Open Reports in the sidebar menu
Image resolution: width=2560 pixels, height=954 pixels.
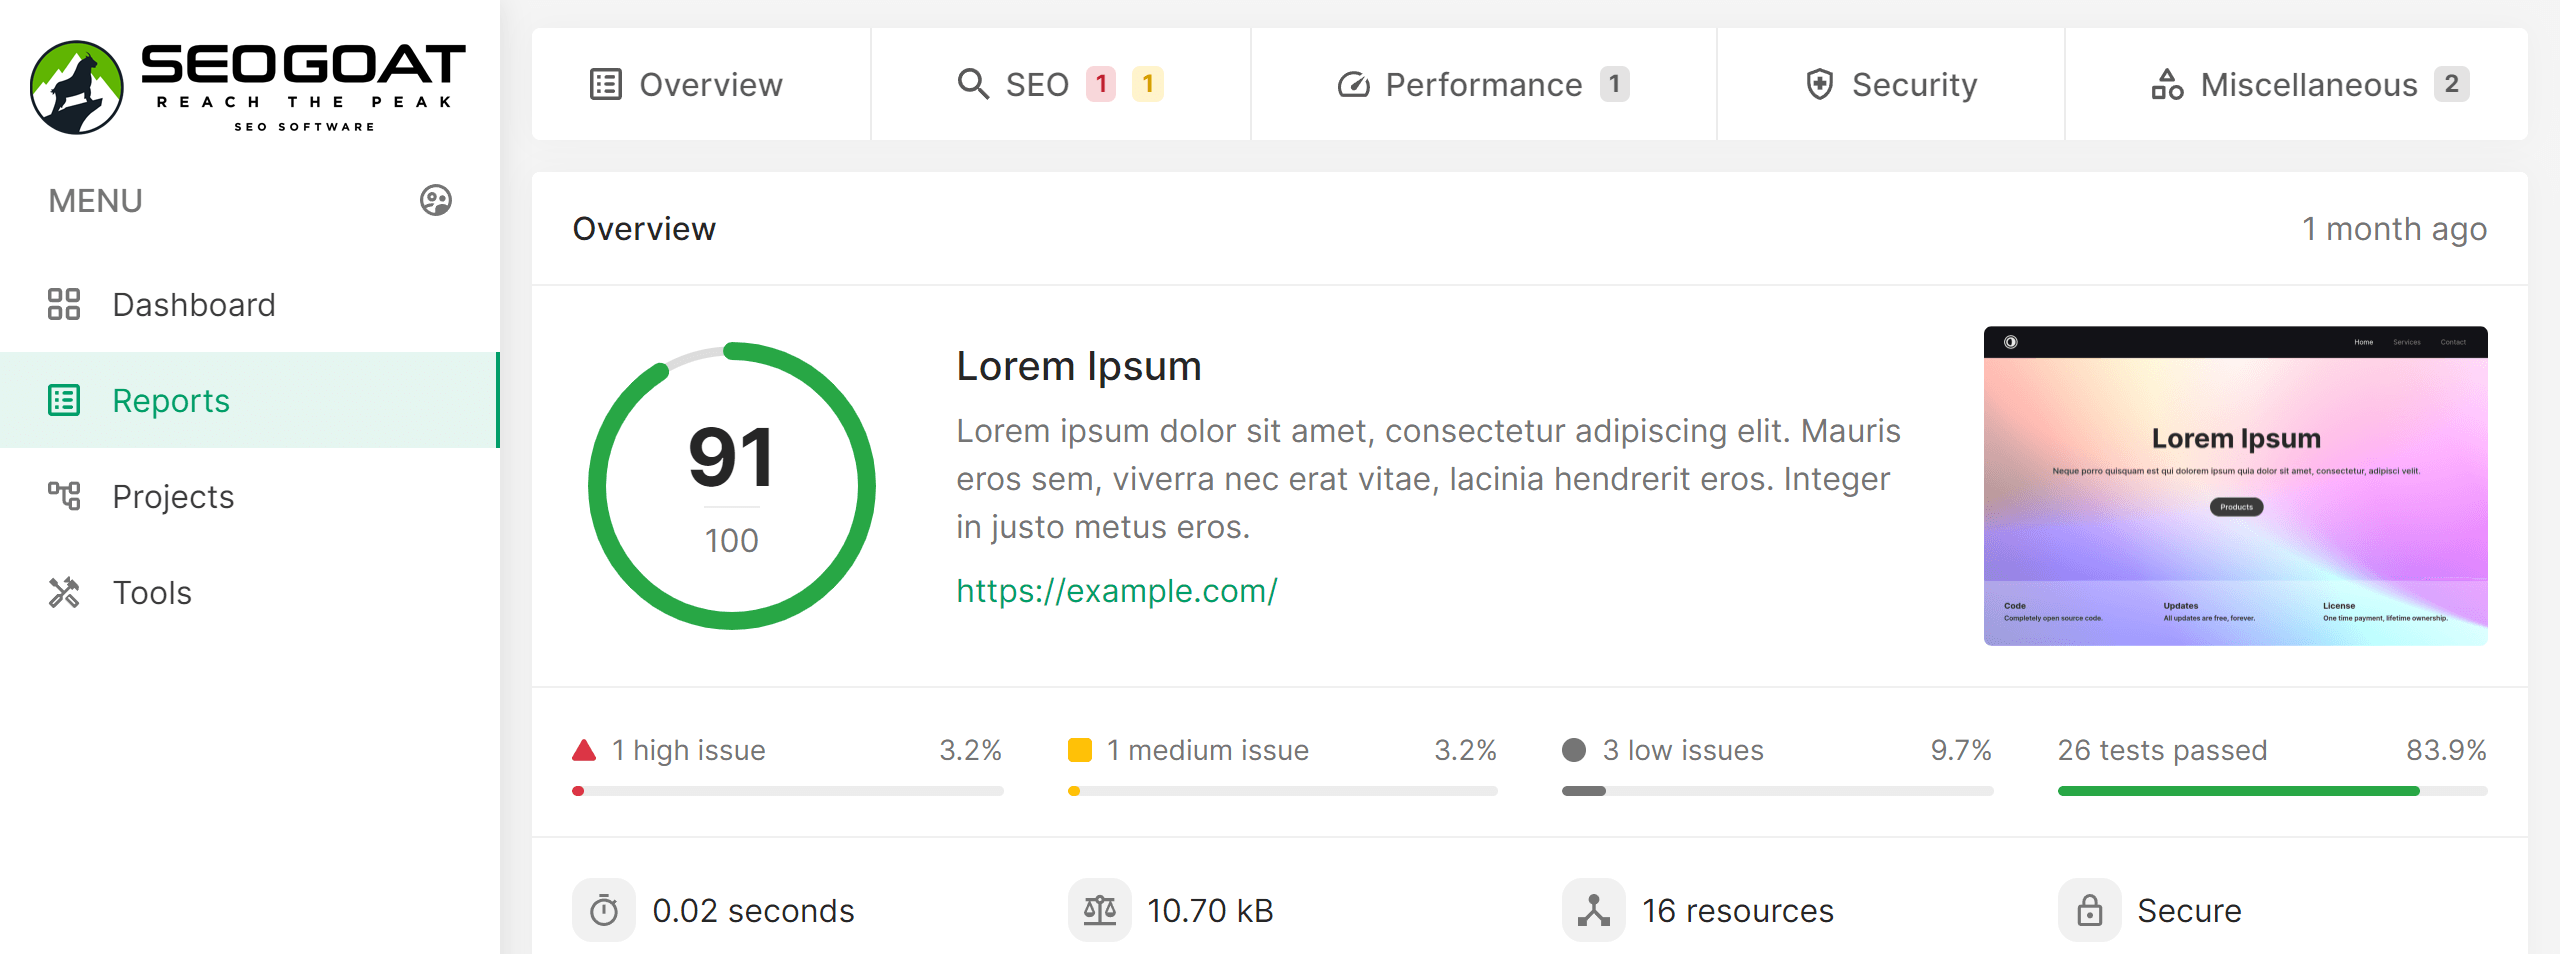pyautogui.click(x=171, y=400)
